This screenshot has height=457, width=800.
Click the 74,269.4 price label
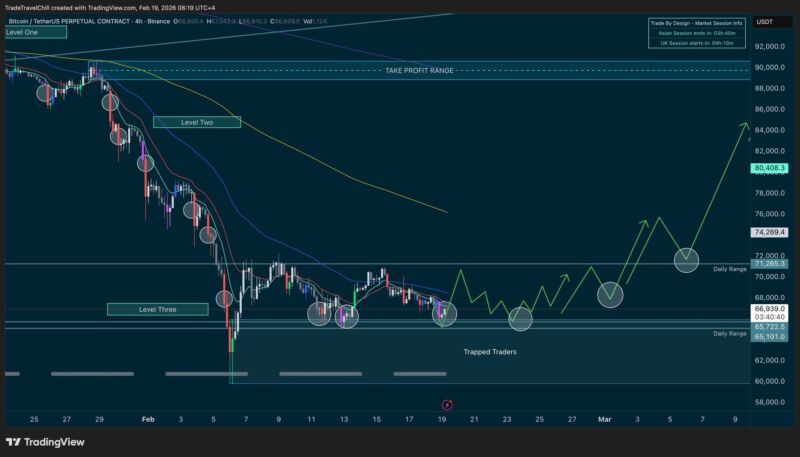pos(771,231)
